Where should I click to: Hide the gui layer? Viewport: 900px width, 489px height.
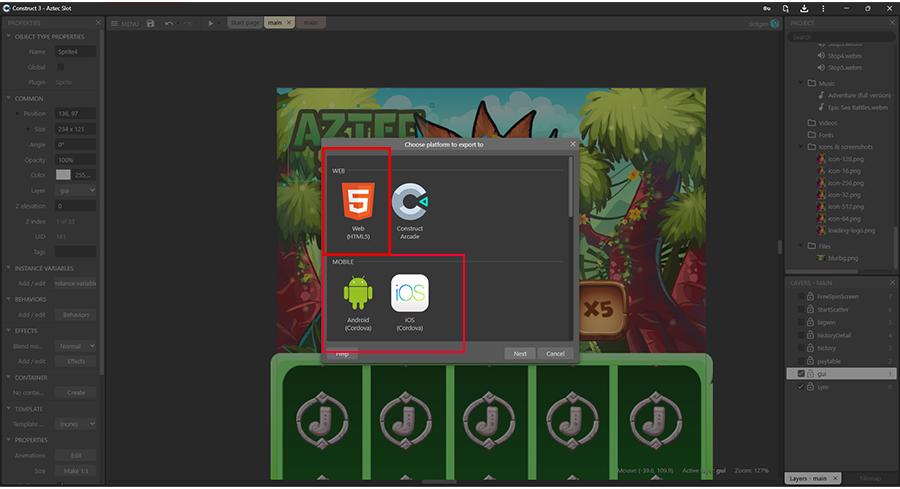(x=801, y=374)
